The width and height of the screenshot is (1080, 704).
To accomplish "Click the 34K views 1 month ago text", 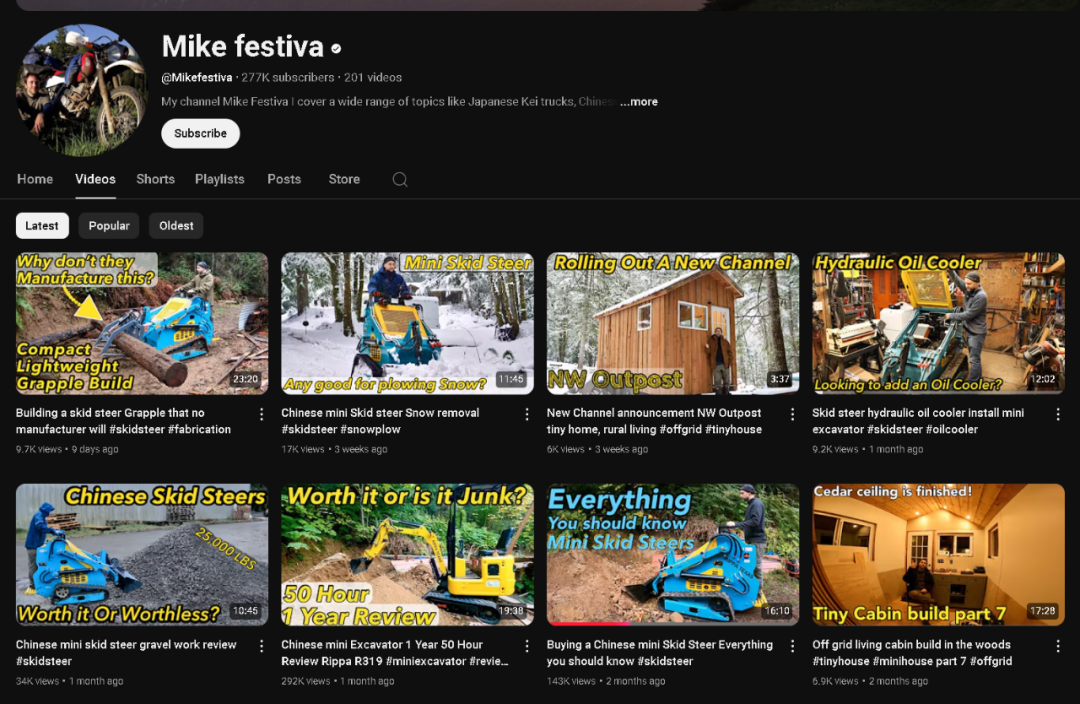I will coord(70,681).
